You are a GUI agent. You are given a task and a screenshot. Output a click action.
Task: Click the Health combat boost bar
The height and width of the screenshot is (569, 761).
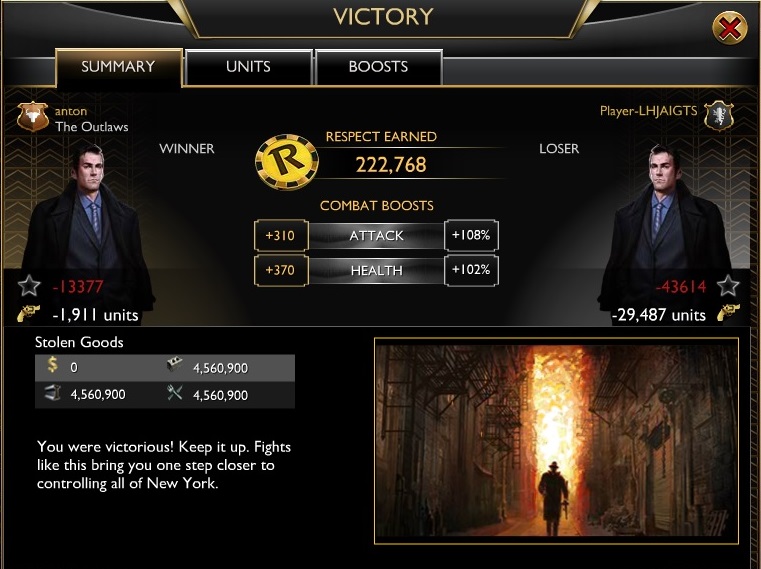[x=377, y=270]
